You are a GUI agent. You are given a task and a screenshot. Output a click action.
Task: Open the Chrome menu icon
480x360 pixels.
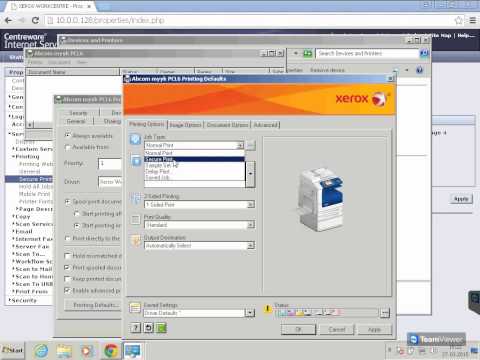click(473, 20)
